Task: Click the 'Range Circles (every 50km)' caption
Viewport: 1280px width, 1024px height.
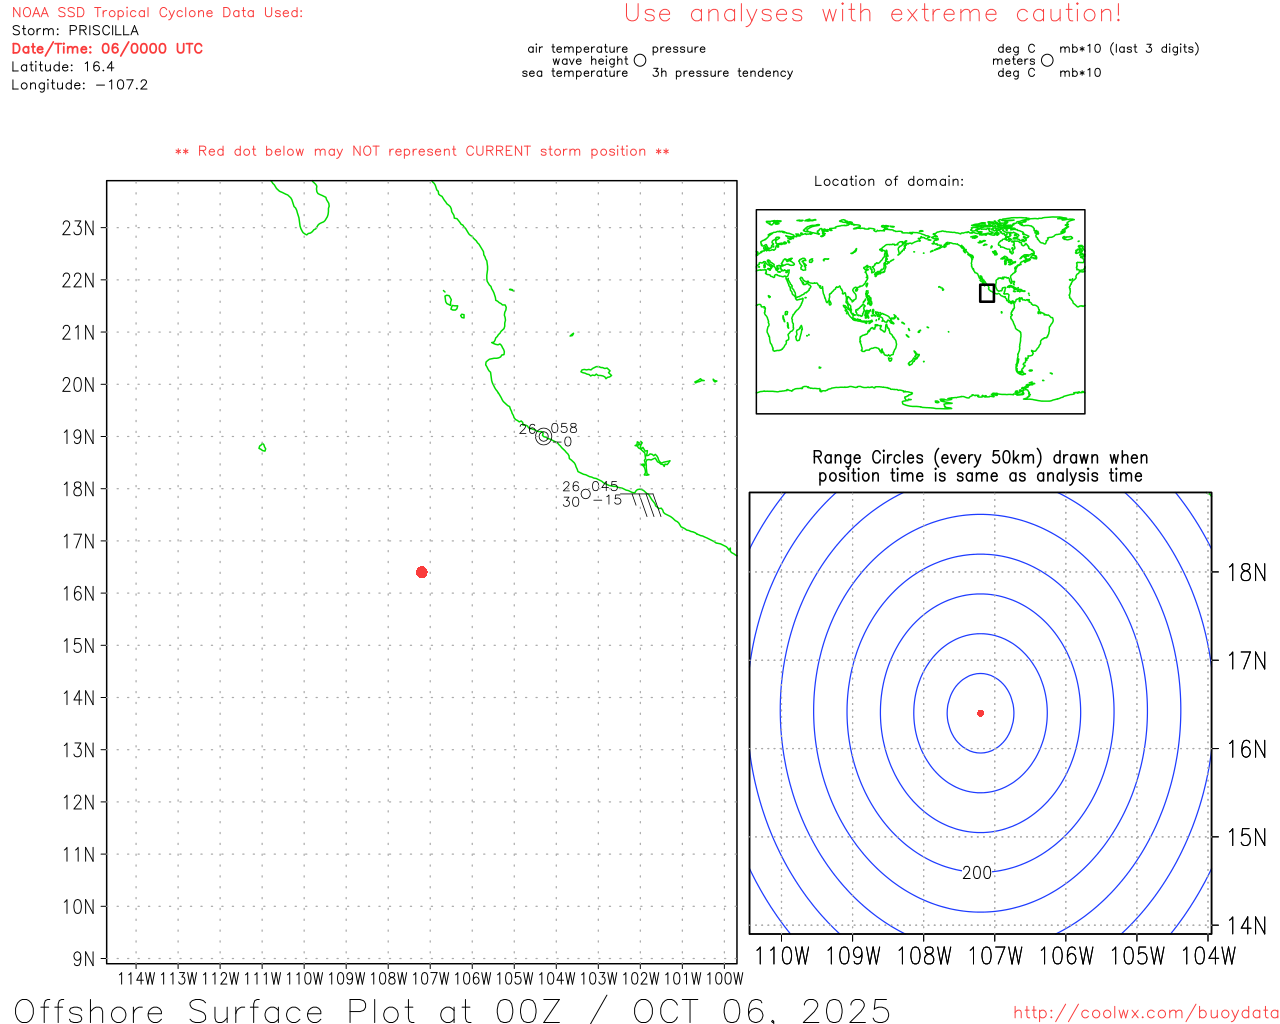Action: [980, 457]
